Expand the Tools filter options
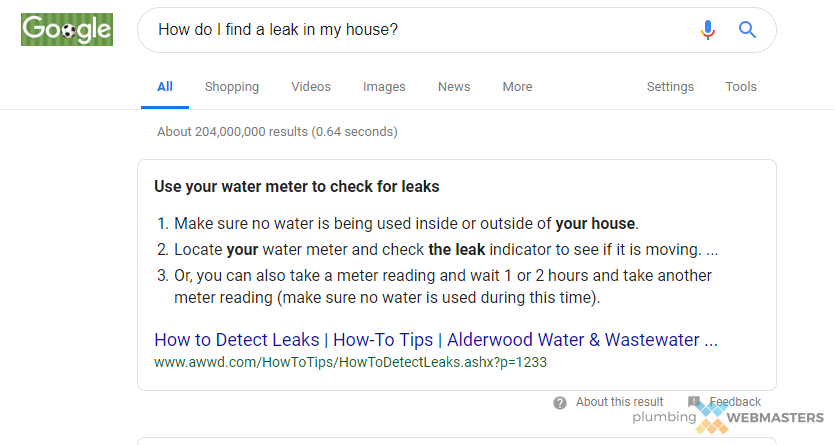This screenshot has height=445, width=834. coord(741,87)
